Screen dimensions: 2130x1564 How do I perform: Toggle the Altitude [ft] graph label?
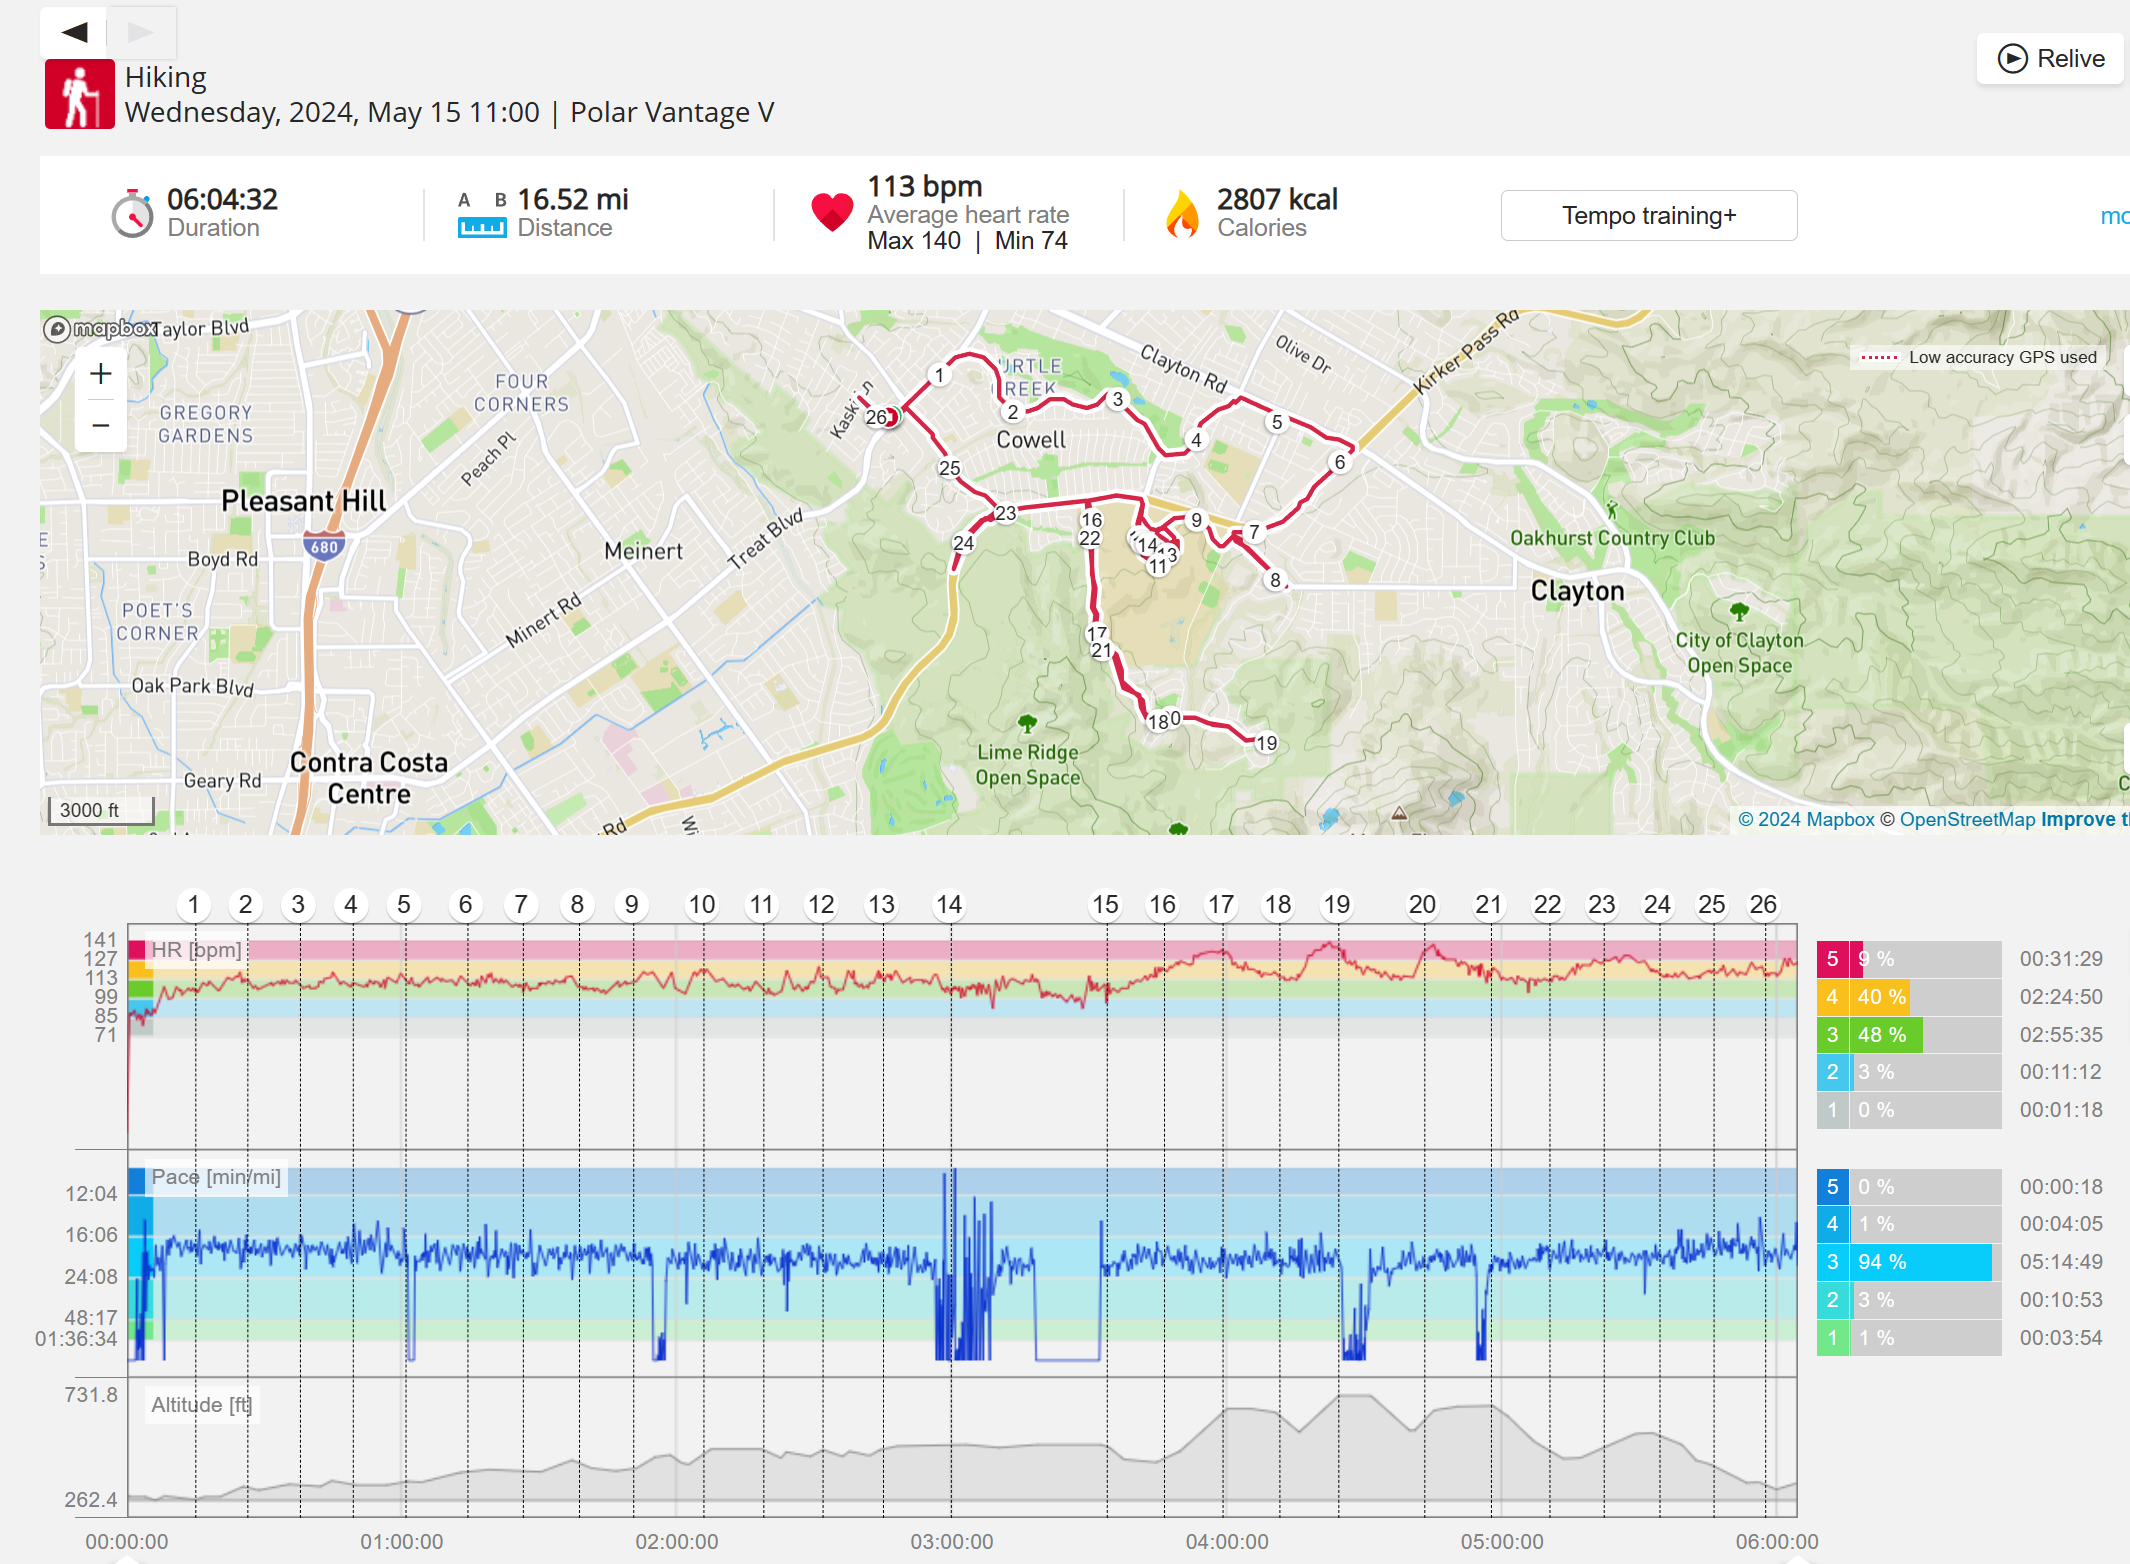[200, 1405]
